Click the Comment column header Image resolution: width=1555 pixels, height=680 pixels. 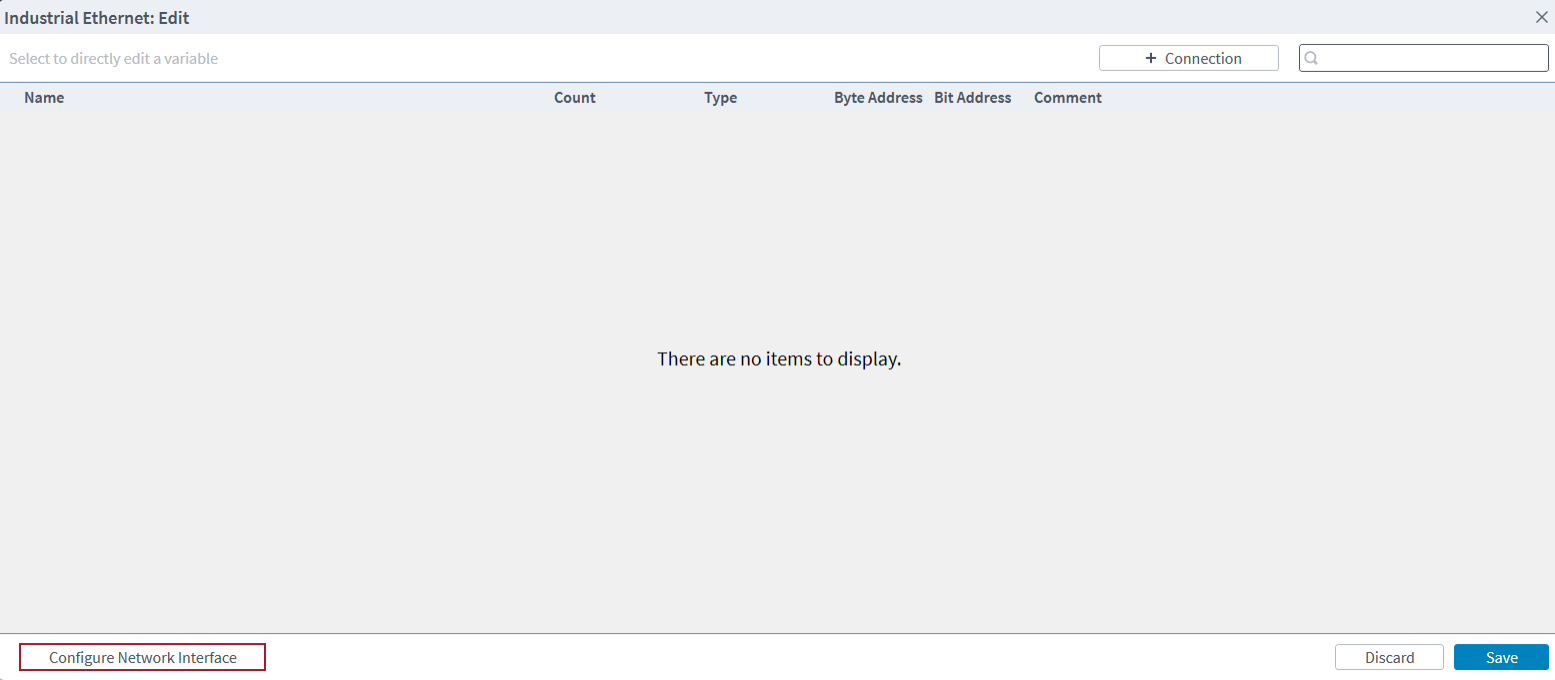[1068, 98]
